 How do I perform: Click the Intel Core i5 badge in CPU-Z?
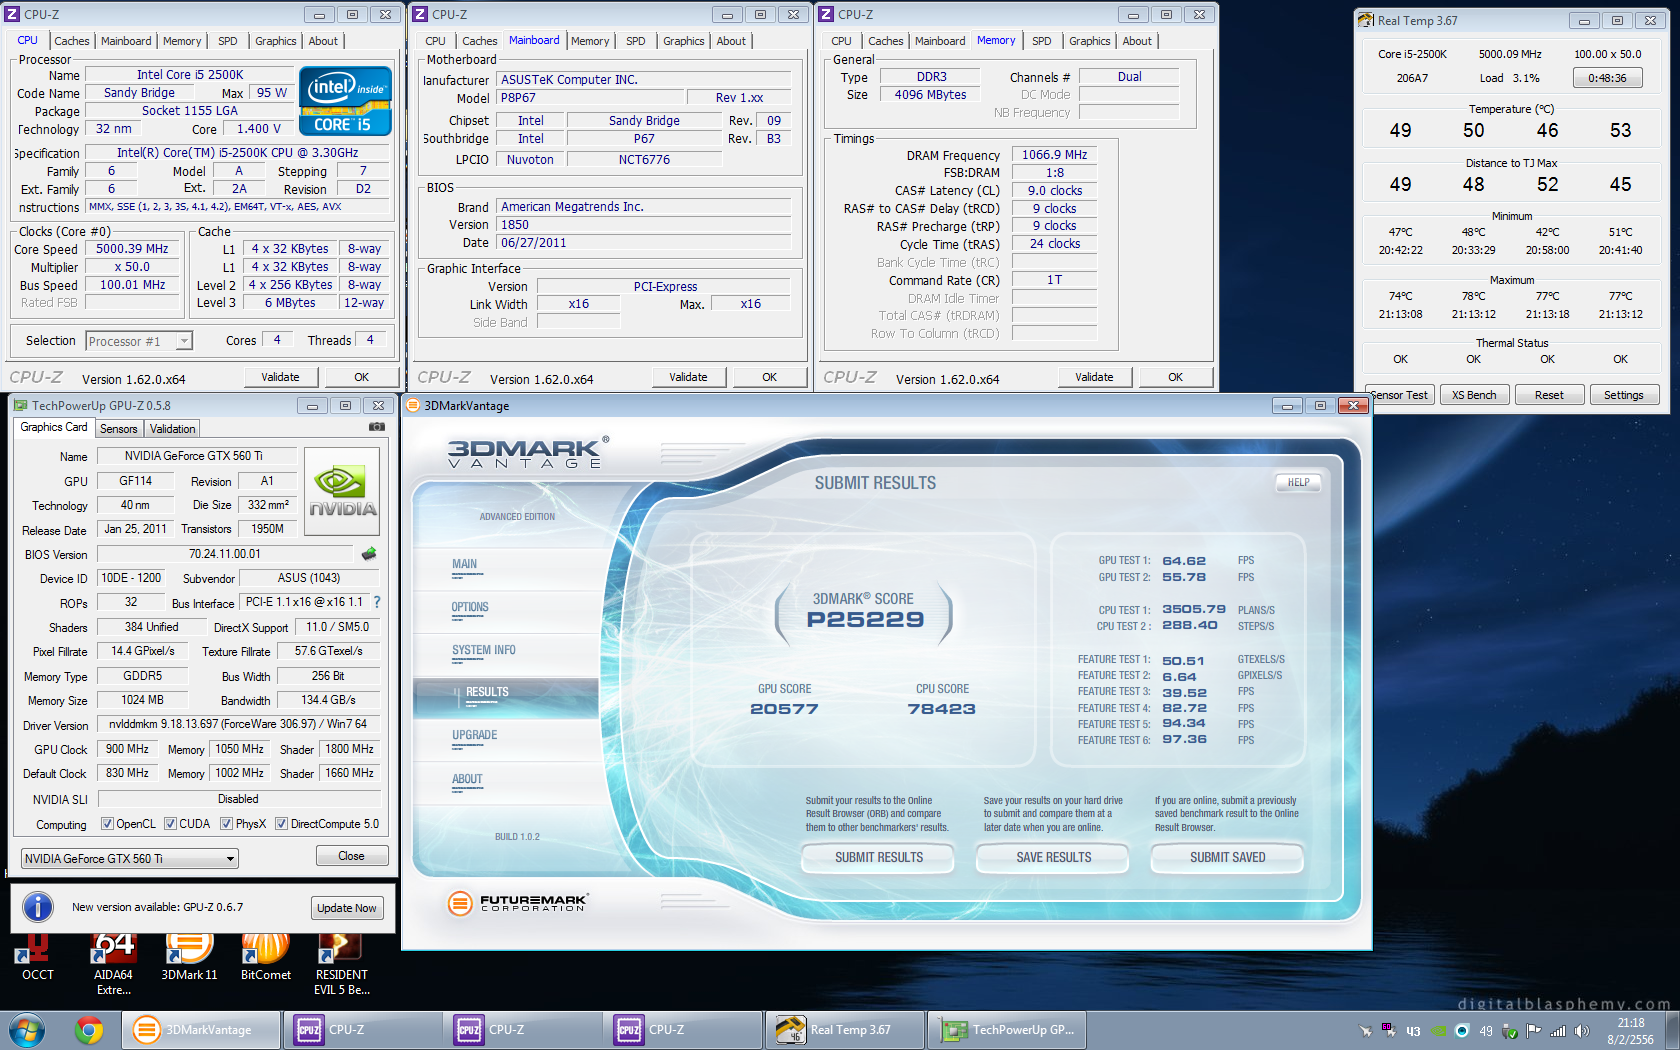click(x=345, y=101)
